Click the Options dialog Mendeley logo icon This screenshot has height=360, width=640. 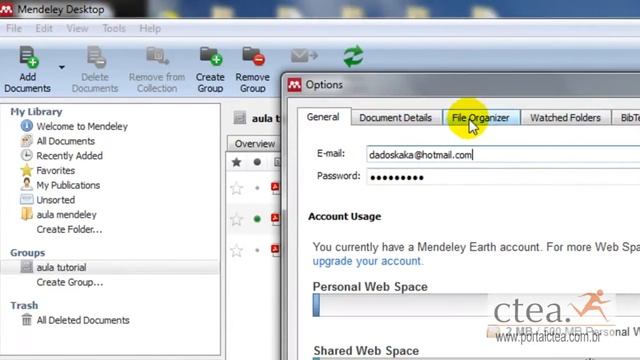point(294,85)
